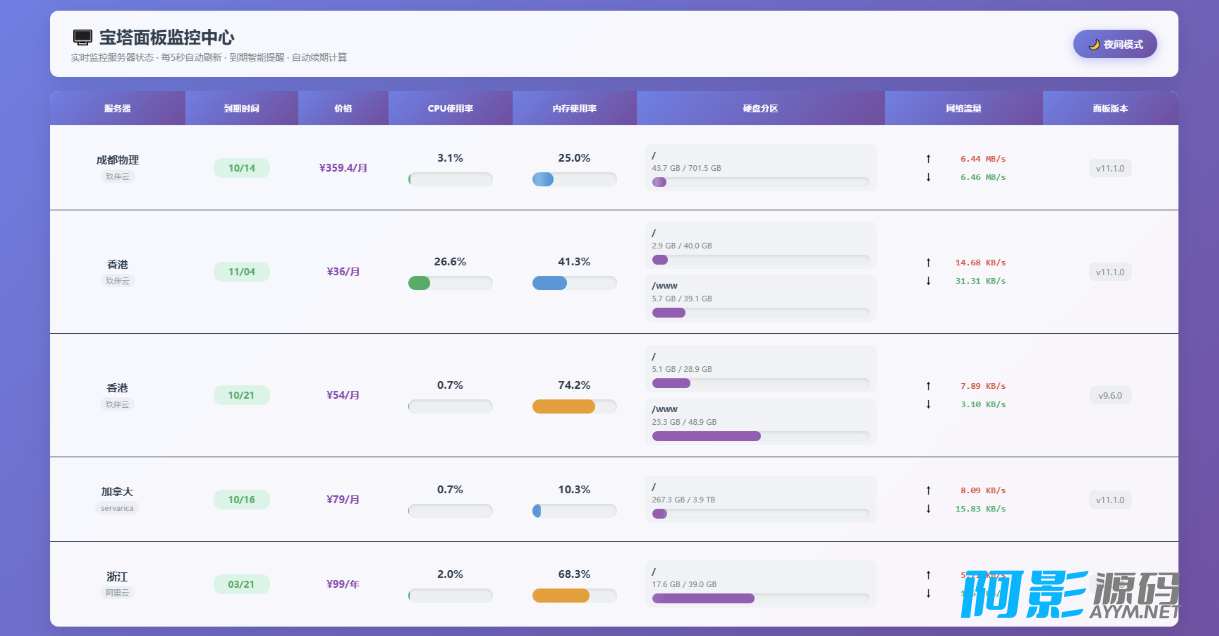
Task: Click the monitor icon beside 宝塔面板监控中心 title
Action: point(82,37)
